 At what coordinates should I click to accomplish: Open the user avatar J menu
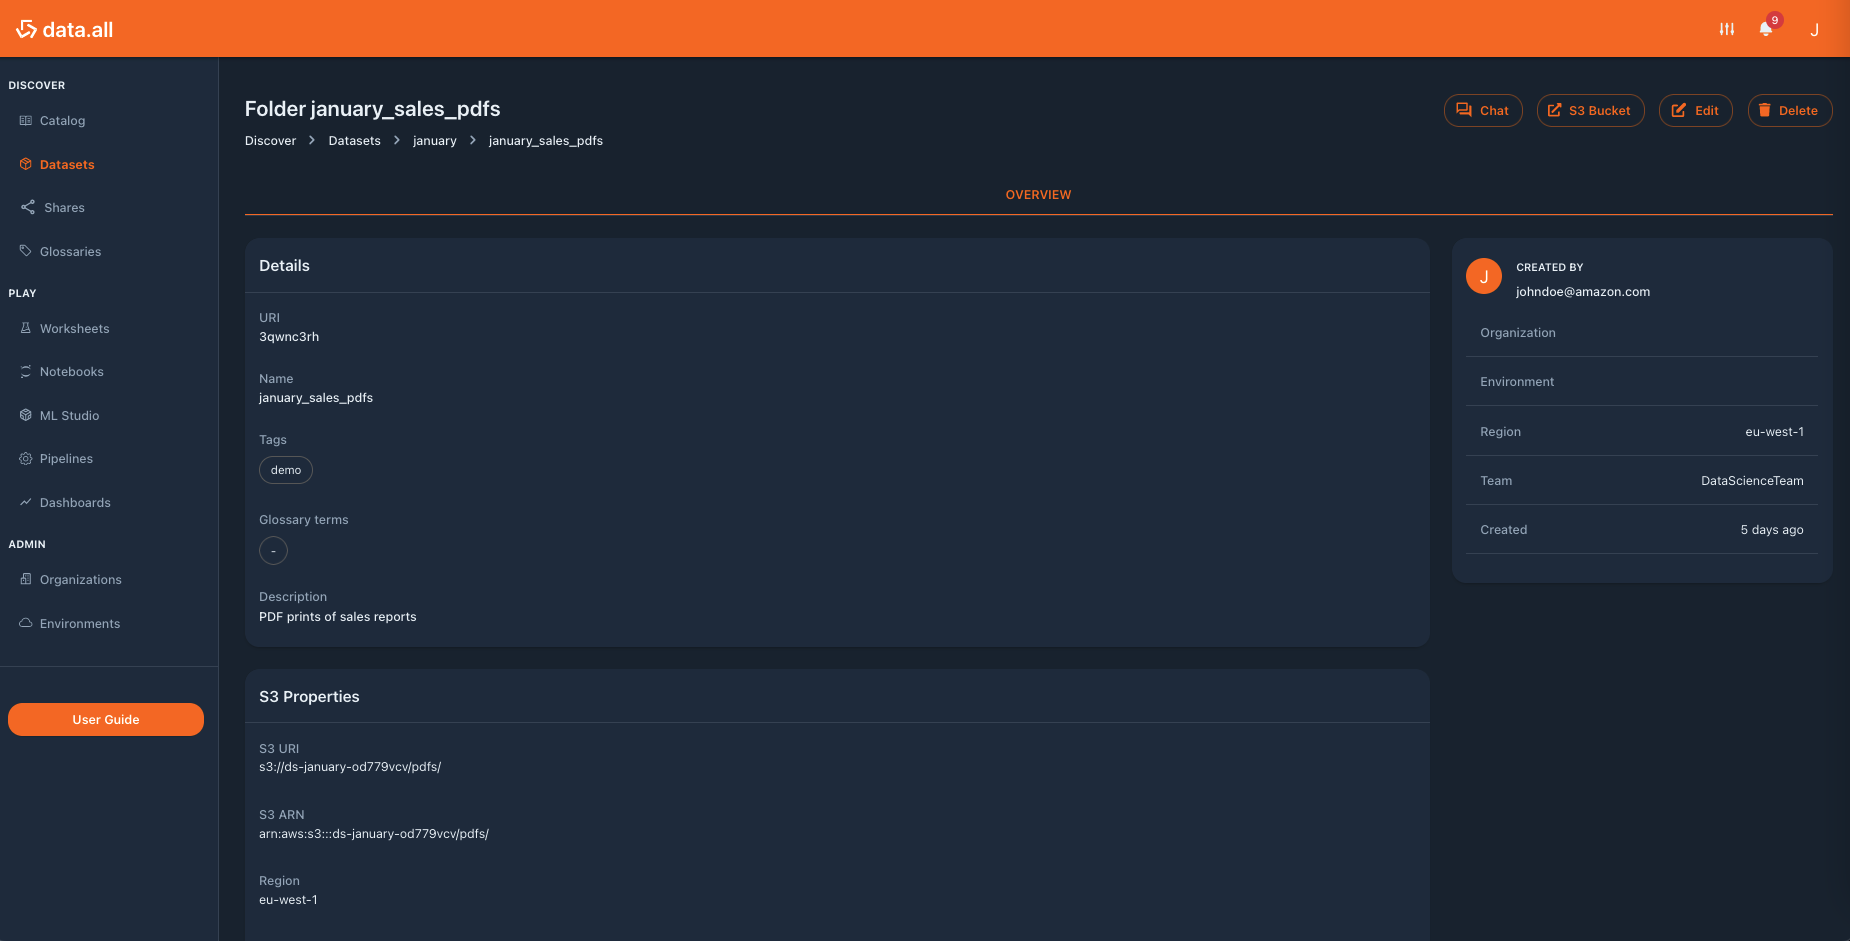click(1814, 29)
